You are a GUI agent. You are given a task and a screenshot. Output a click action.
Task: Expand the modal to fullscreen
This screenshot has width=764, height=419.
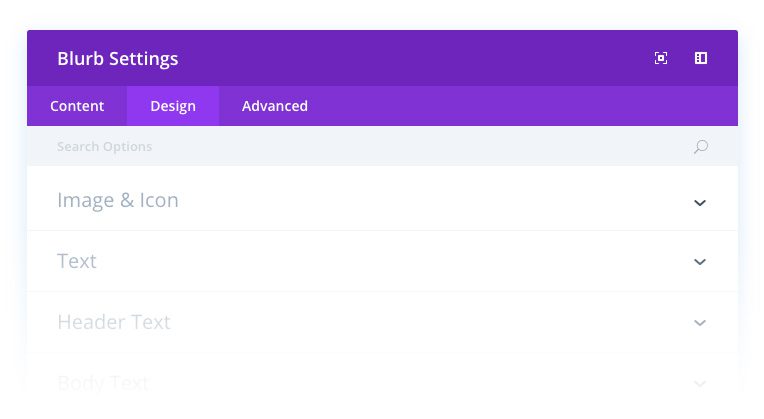click(661, 58)
